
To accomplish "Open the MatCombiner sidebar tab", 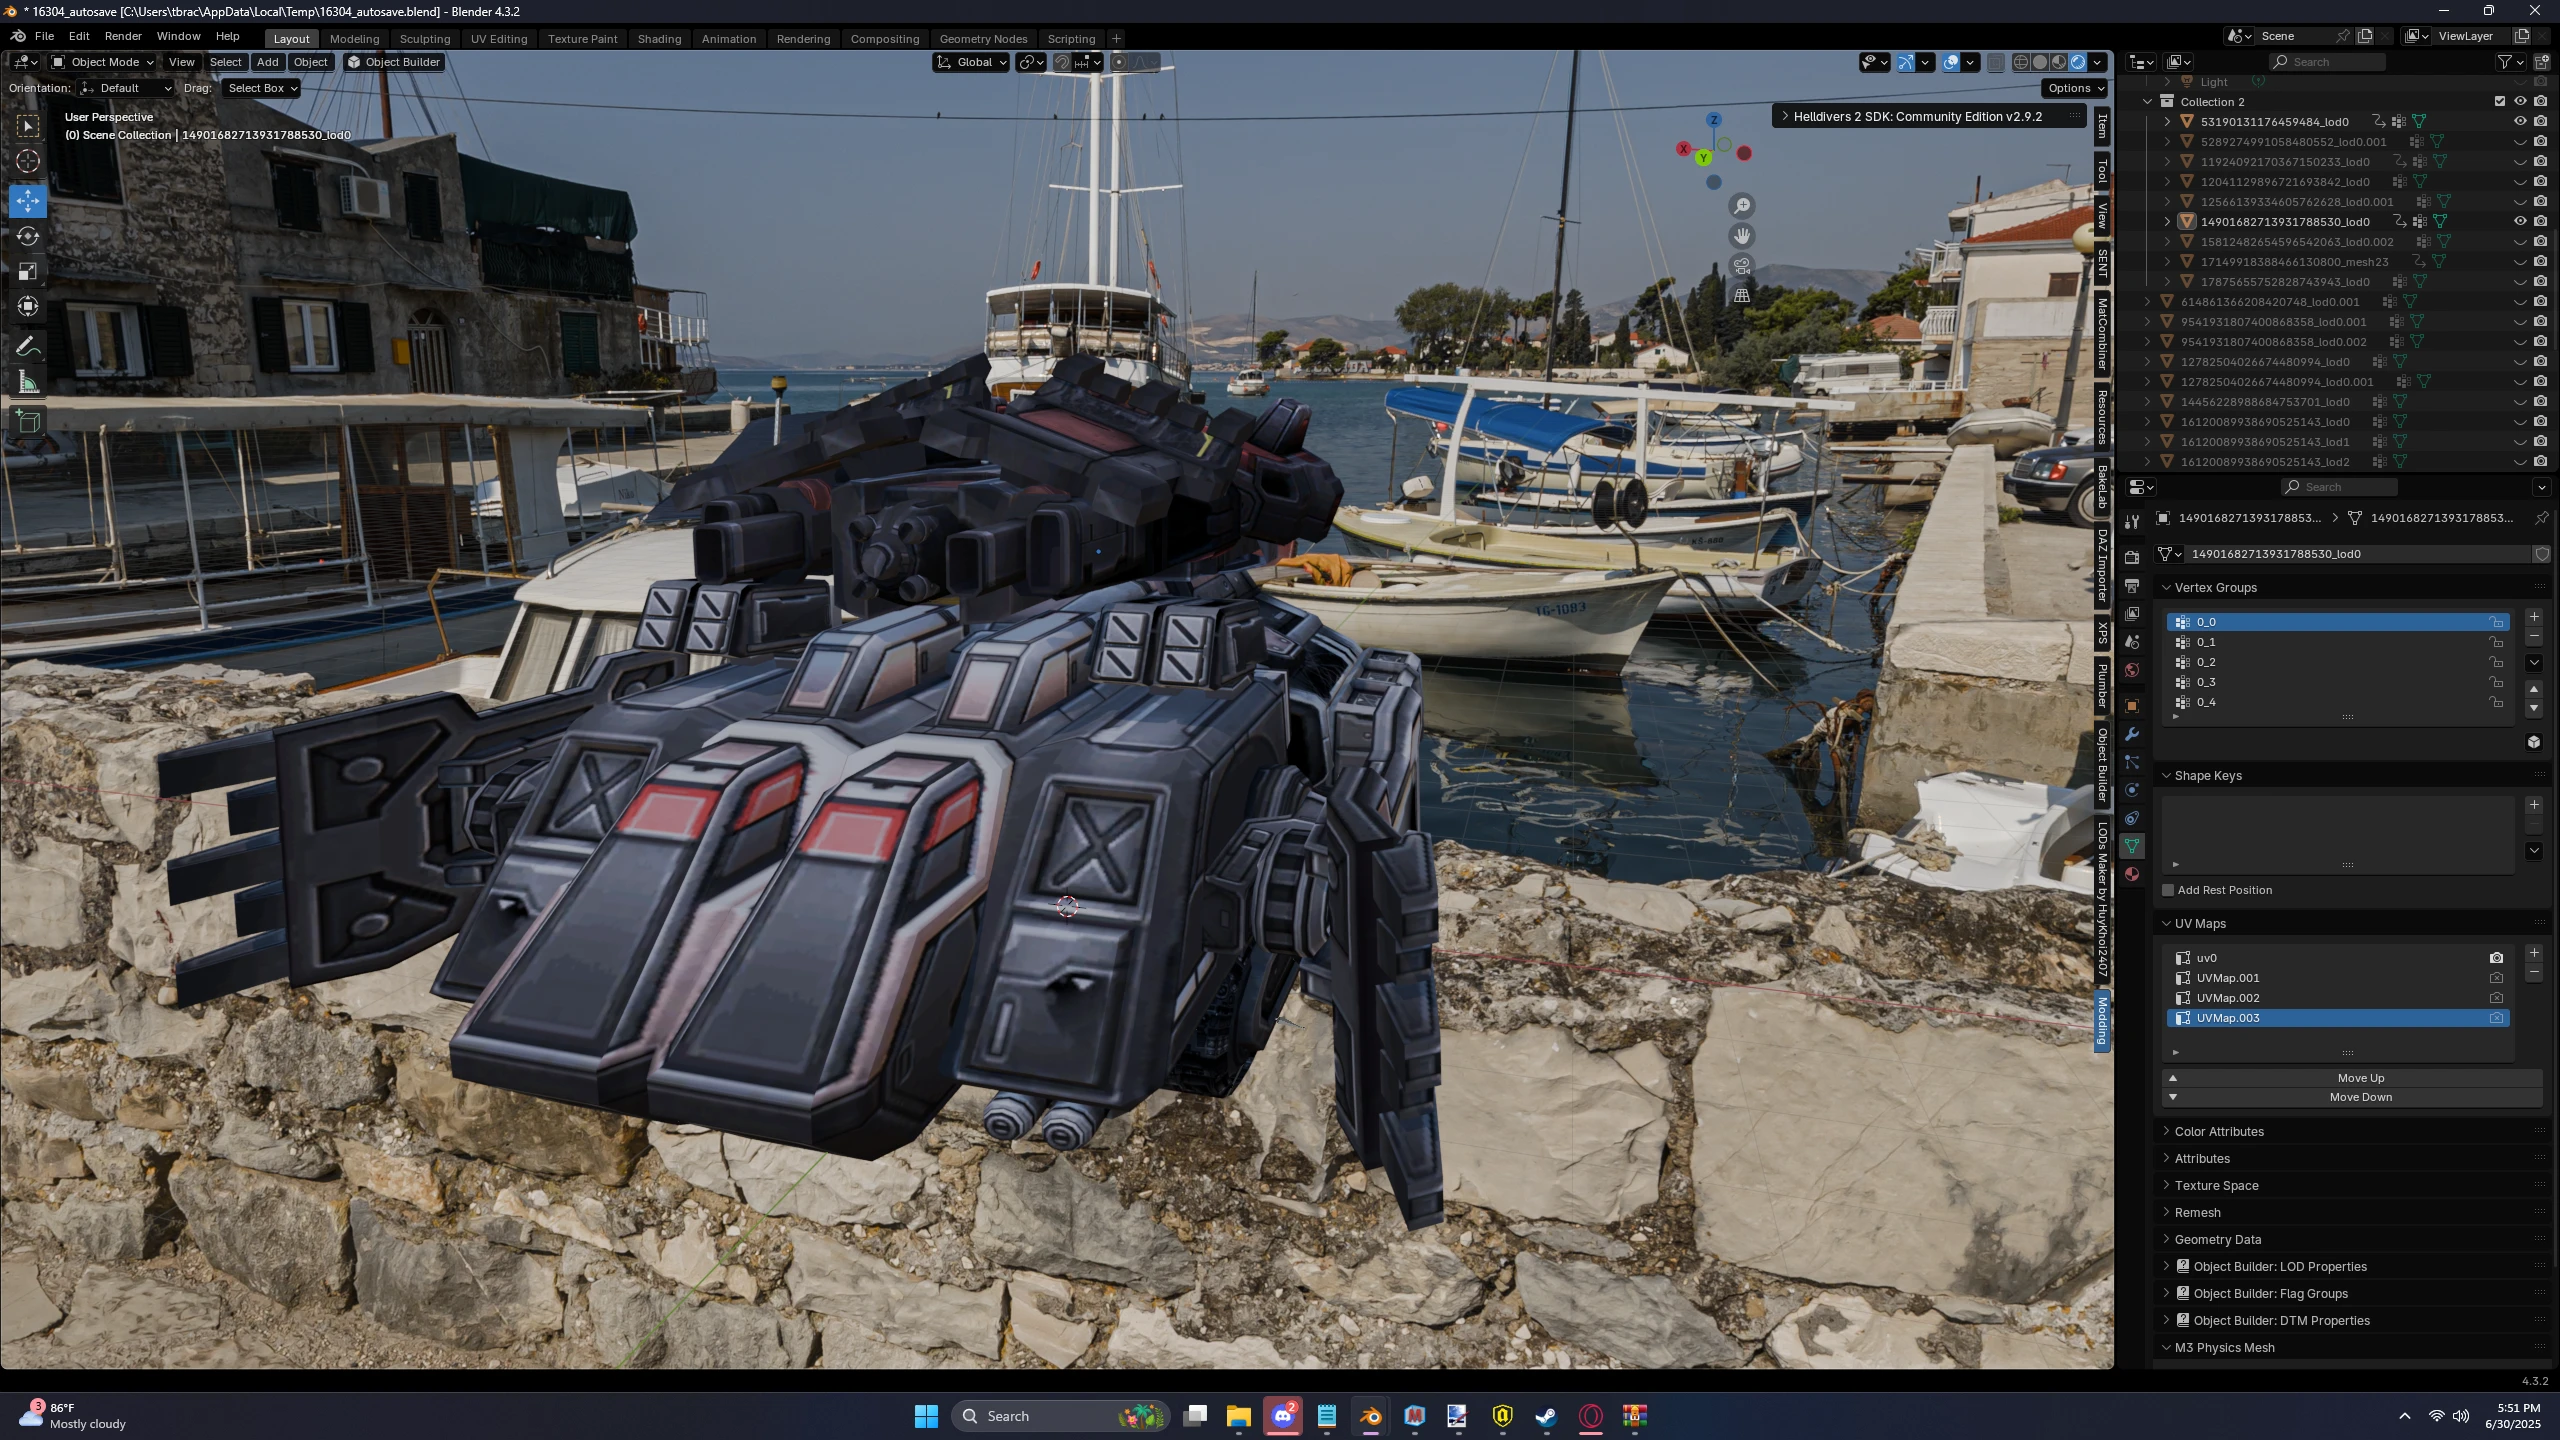I will [2102, 334].
